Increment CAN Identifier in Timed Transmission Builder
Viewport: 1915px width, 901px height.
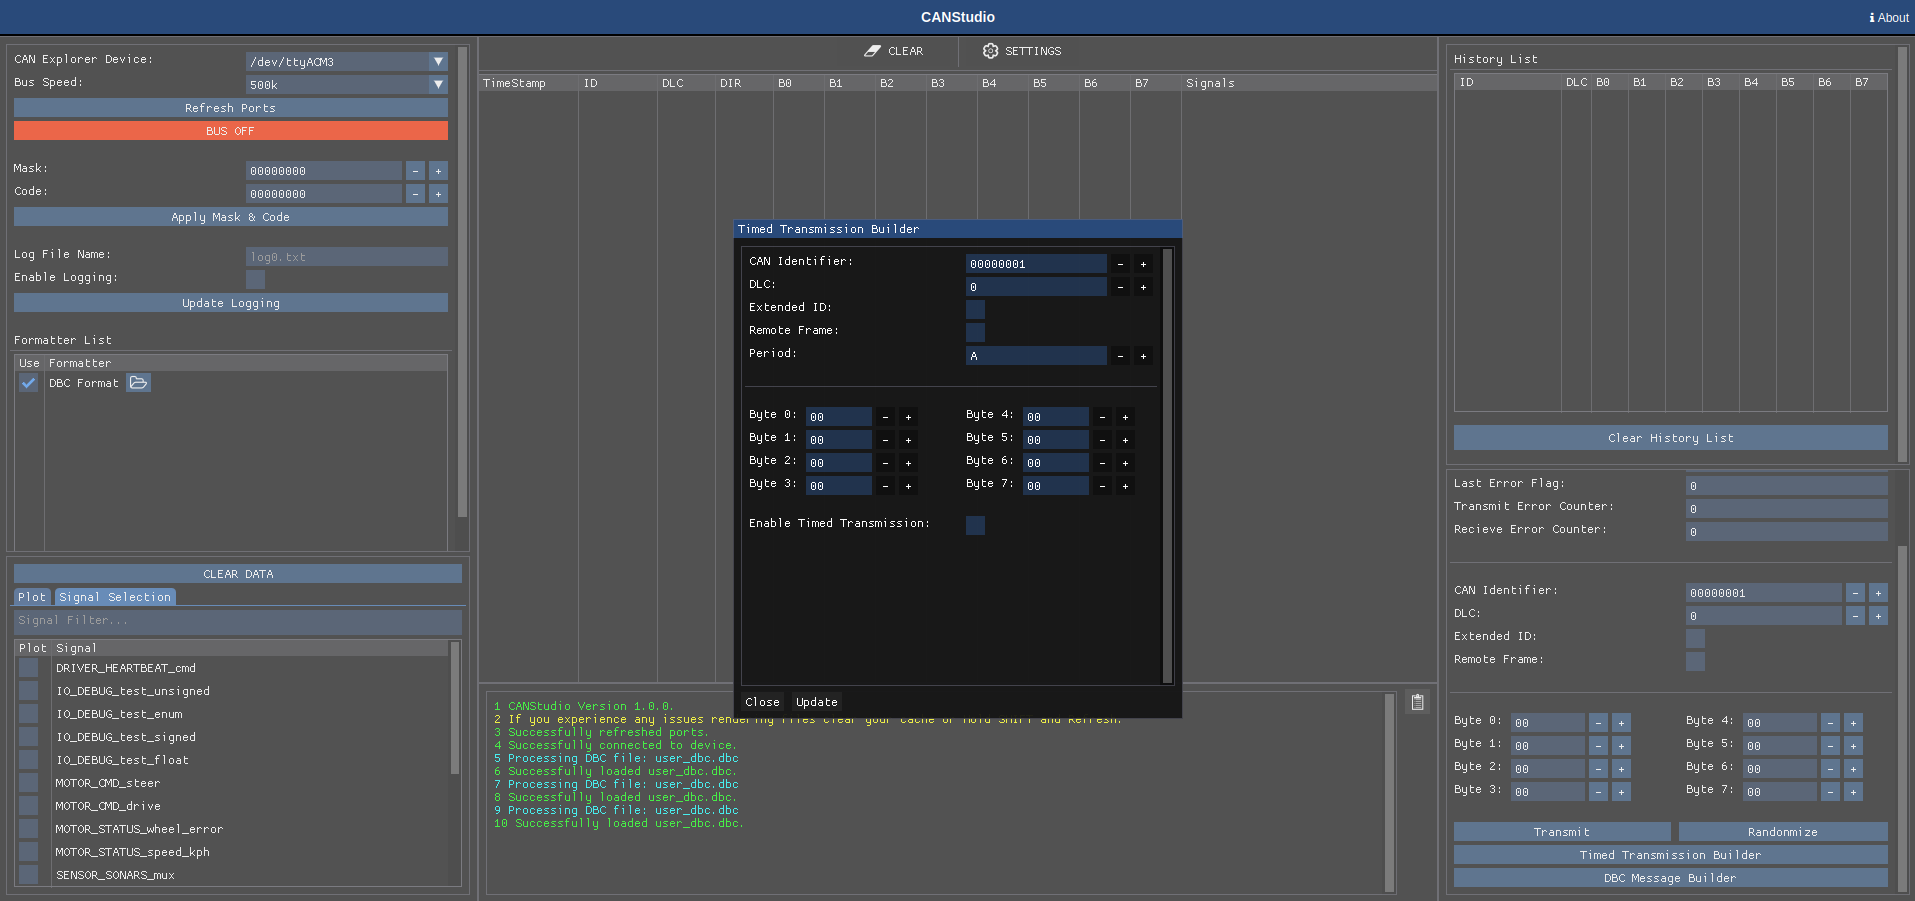[1143, 264]
